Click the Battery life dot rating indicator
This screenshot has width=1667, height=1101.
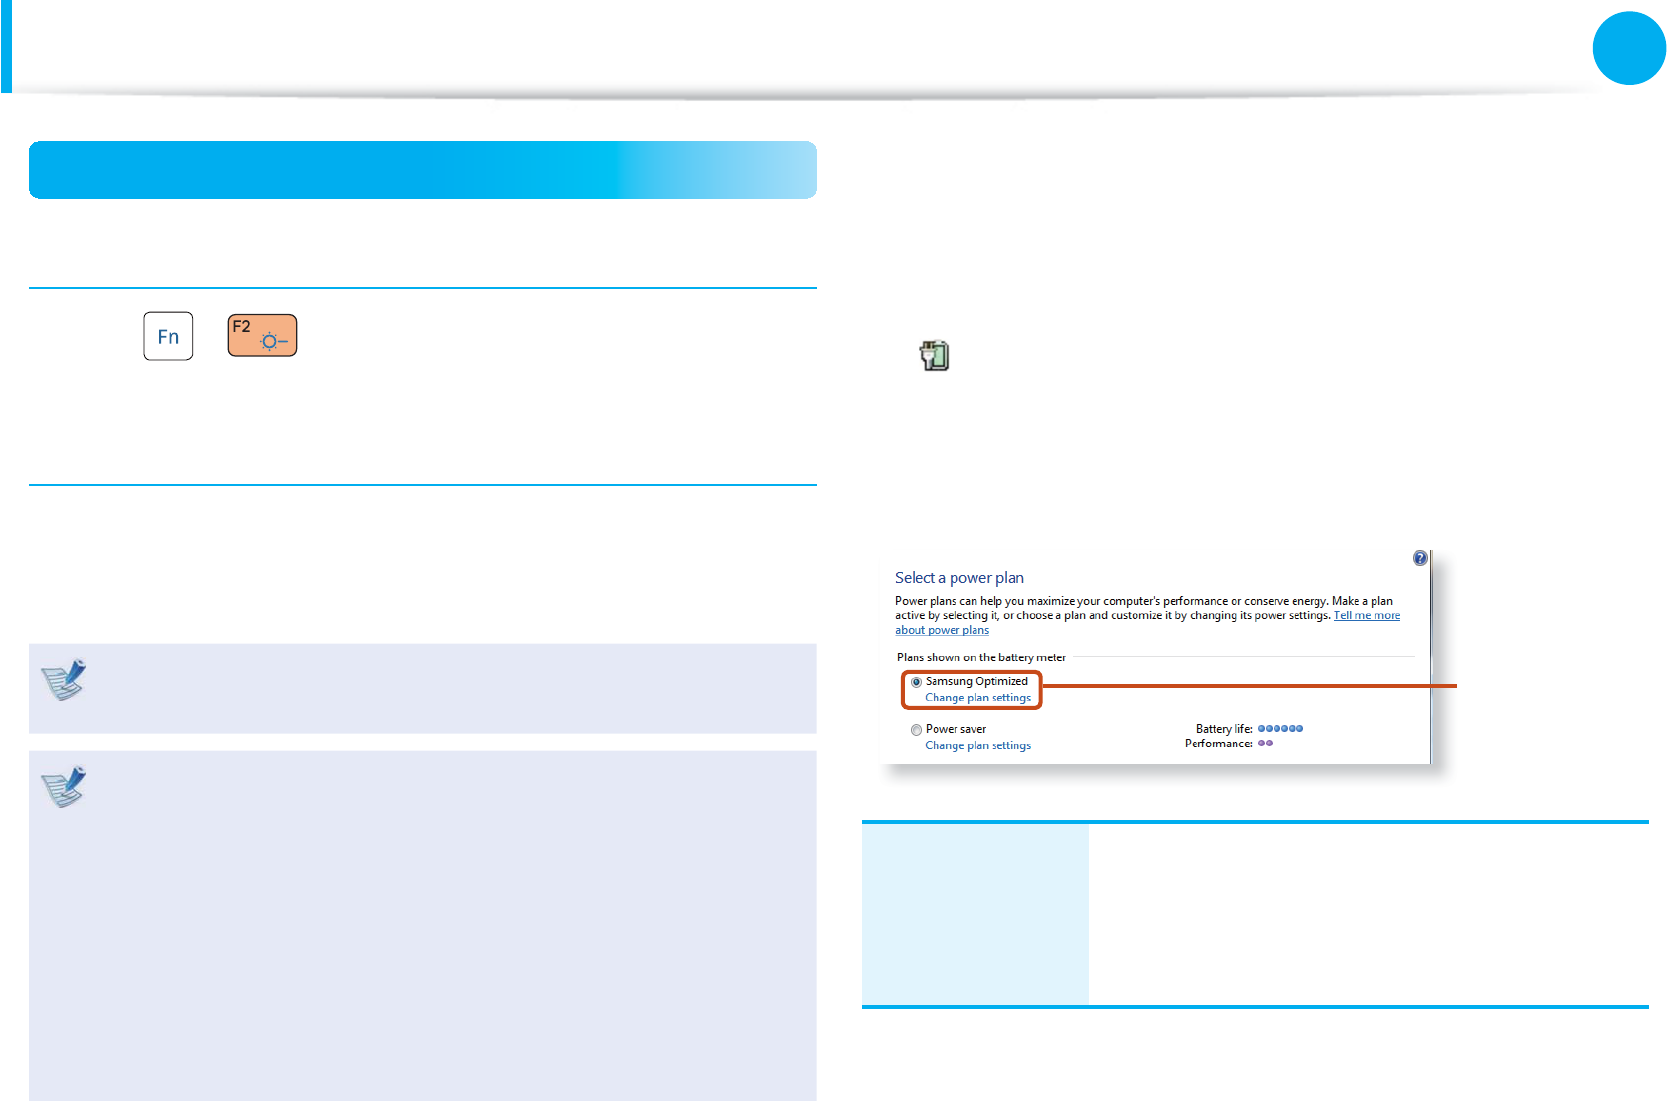point(1280,729)
